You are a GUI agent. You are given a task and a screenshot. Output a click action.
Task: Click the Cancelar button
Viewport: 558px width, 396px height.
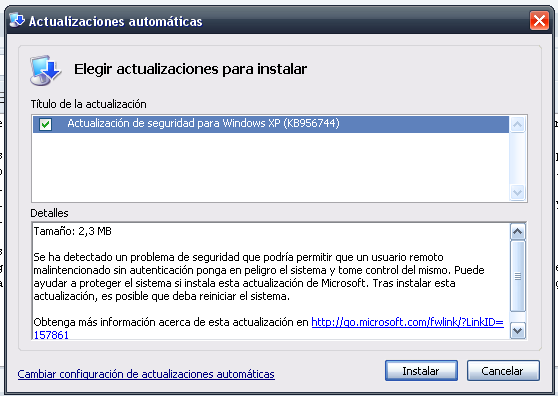coord(503,371)
